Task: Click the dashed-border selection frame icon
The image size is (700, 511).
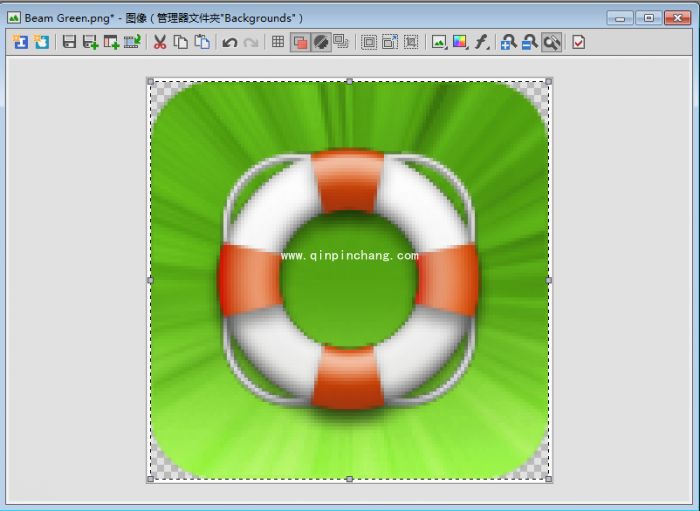Action: [x=369, y=42]
